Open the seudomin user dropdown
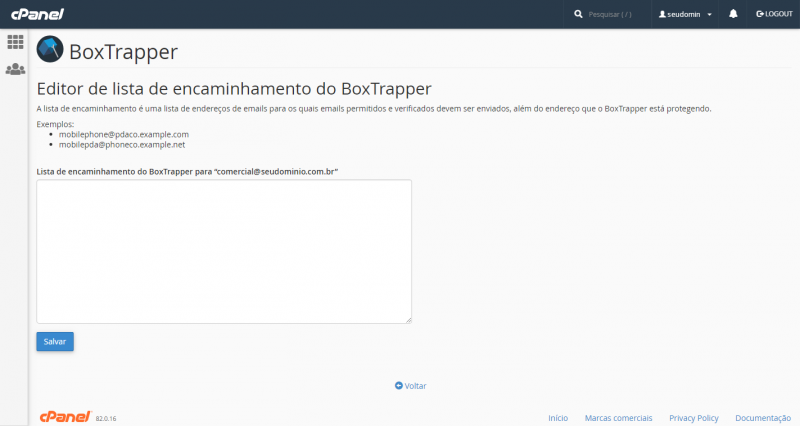 [685, 14]
